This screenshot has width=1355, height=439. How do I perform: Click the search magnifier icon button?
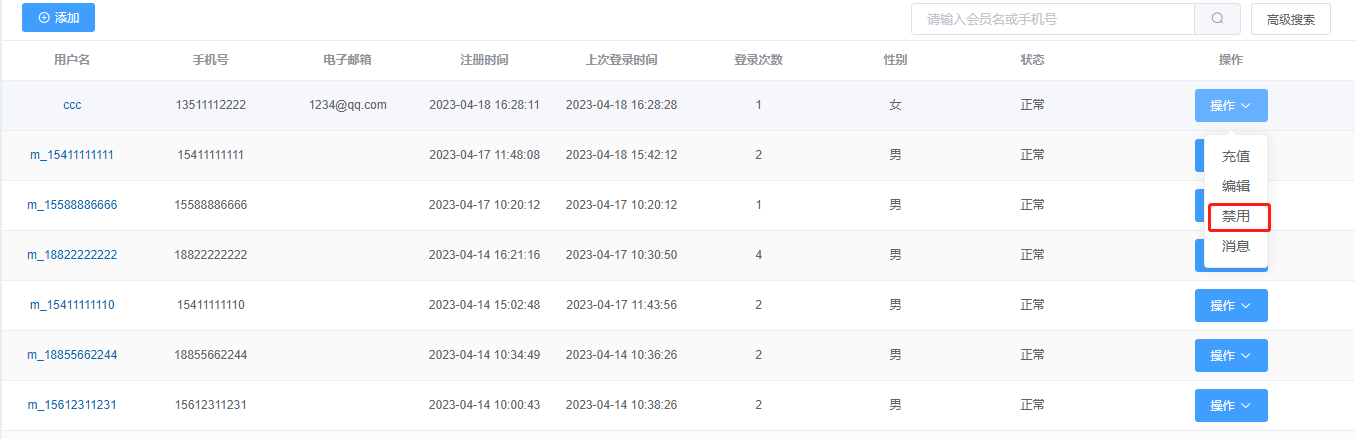pos(1217,18)
